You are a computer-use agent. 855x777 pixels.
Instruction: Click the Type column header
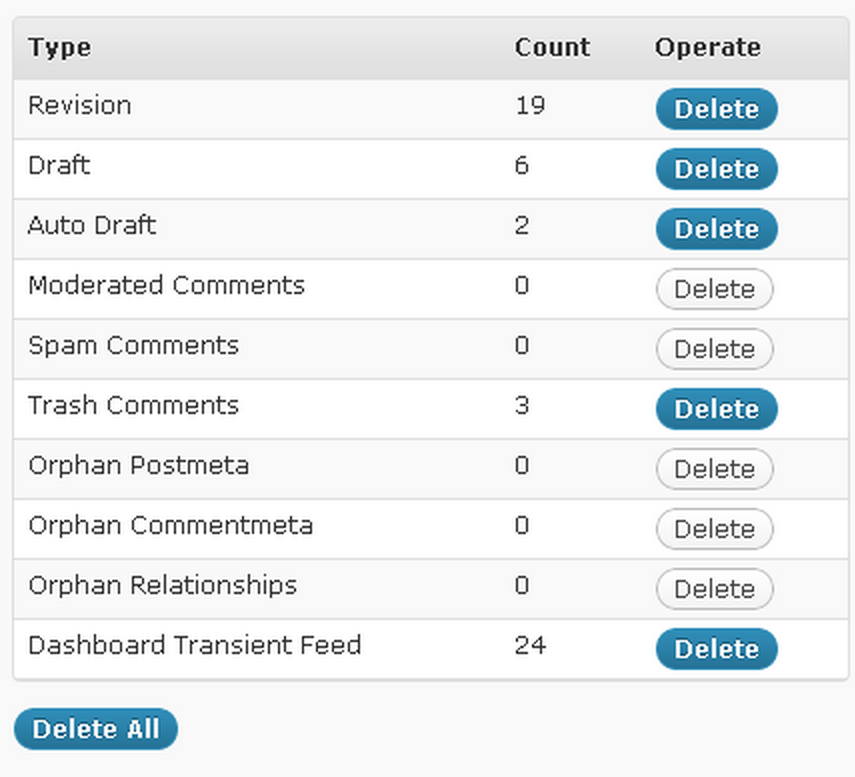point(59,48)
